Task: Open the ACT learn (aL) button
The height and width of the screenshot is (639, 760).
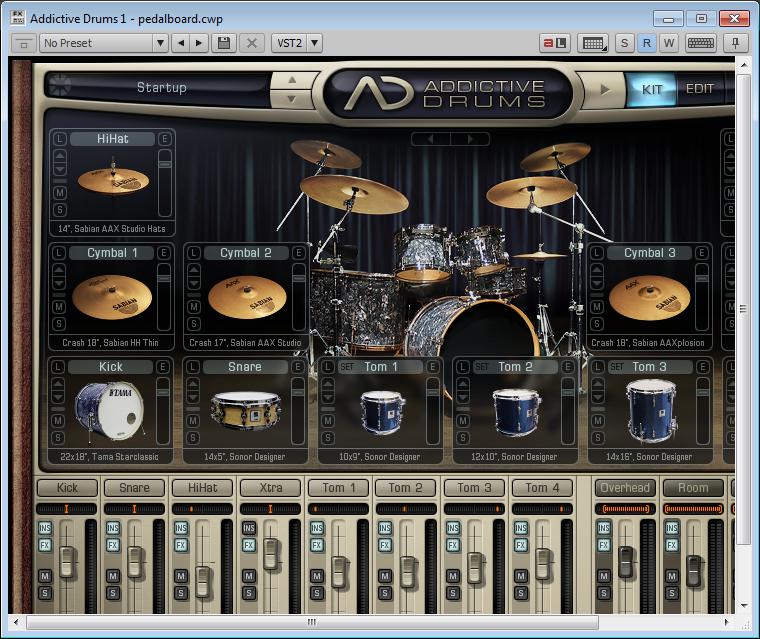Action: pos(554,43)
